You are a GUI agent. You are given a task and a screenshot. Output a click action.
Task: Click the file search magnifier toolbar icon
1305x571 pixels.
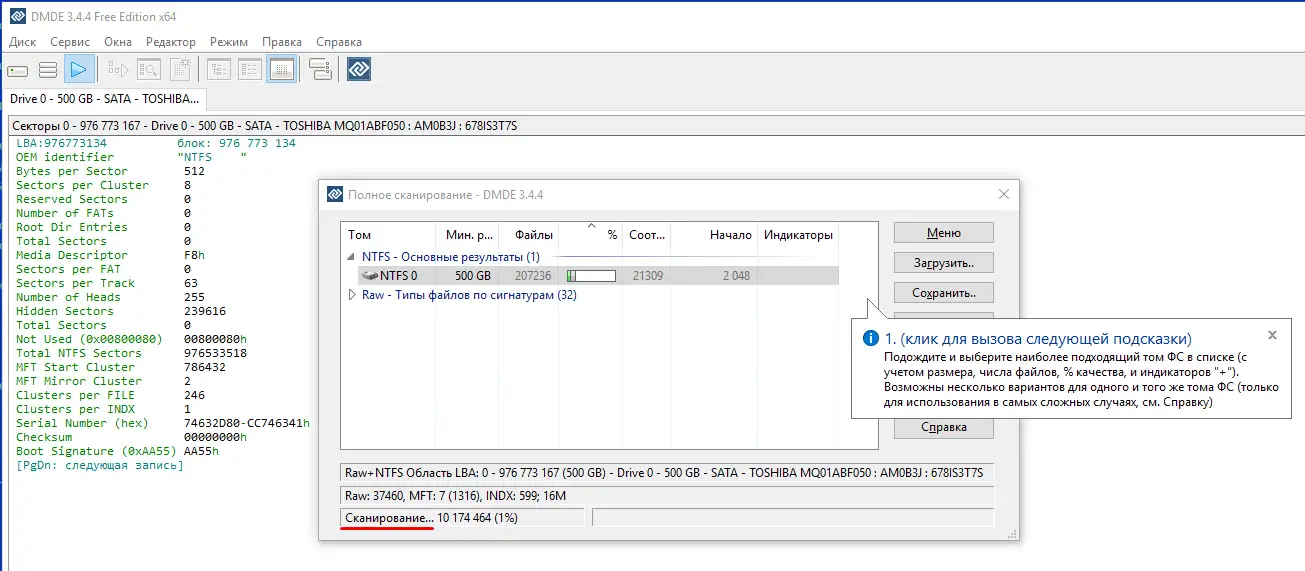[149, 70]
